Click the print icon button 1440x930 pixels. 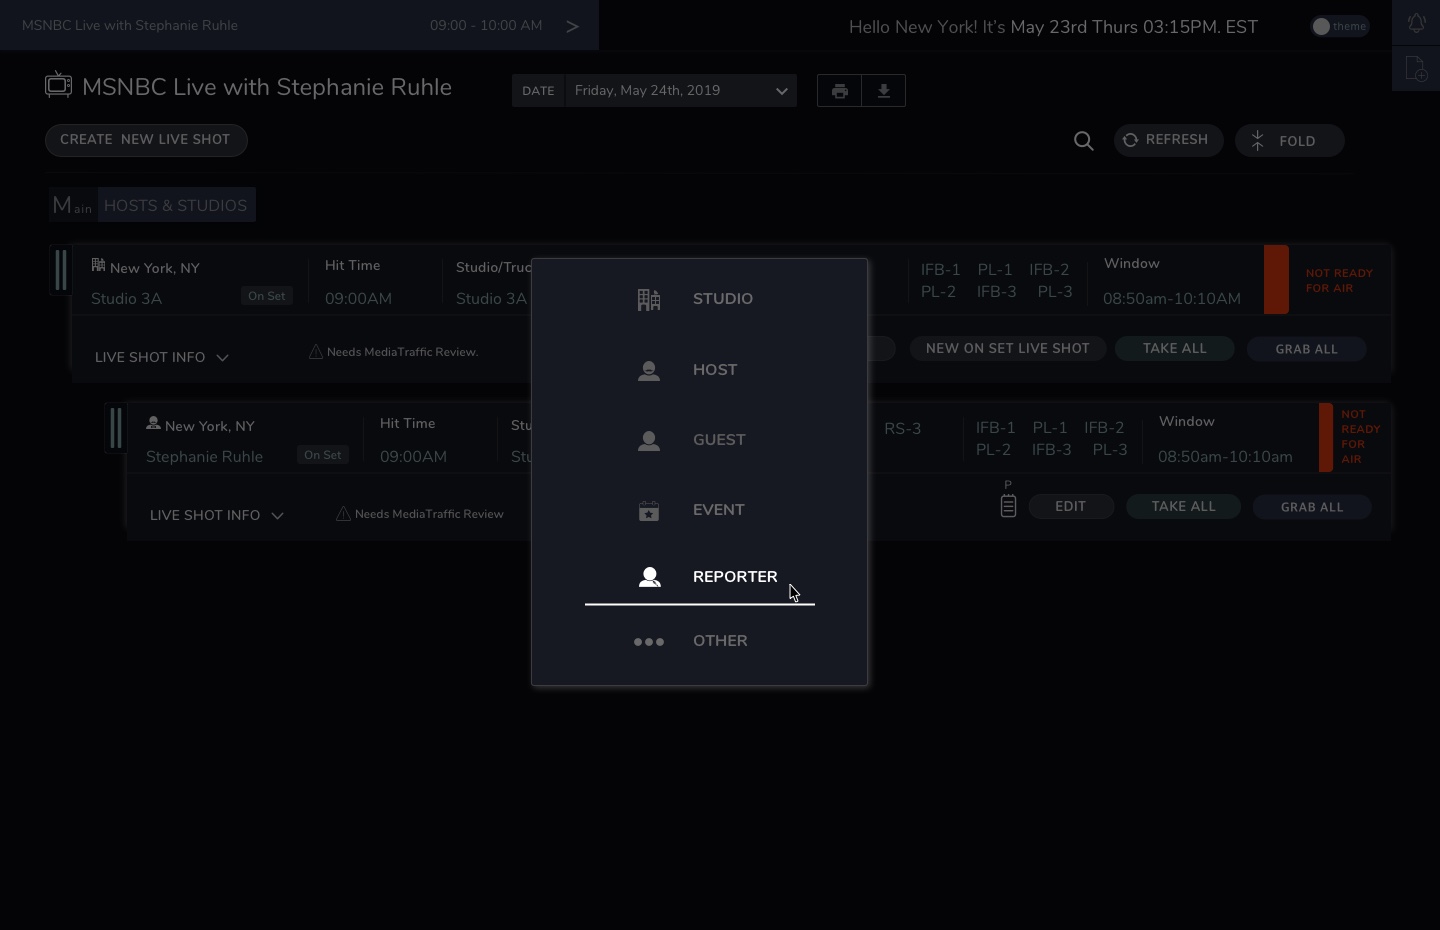click(840, 91)
